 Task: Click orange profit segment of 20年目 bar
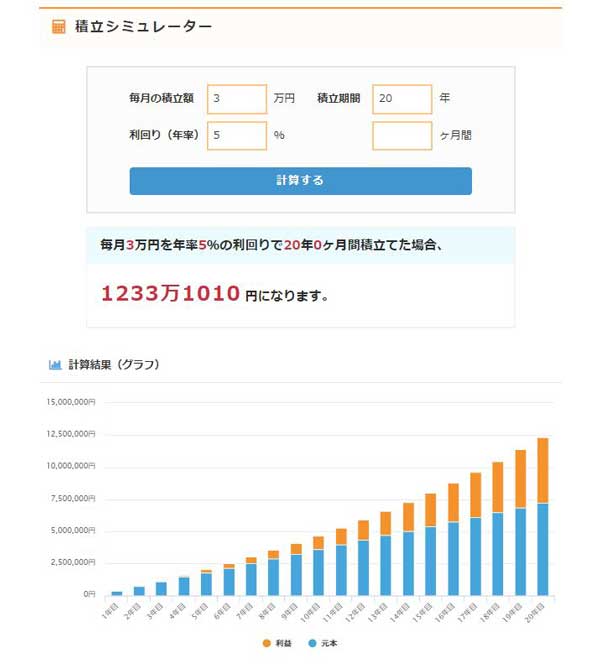[543, 470]
